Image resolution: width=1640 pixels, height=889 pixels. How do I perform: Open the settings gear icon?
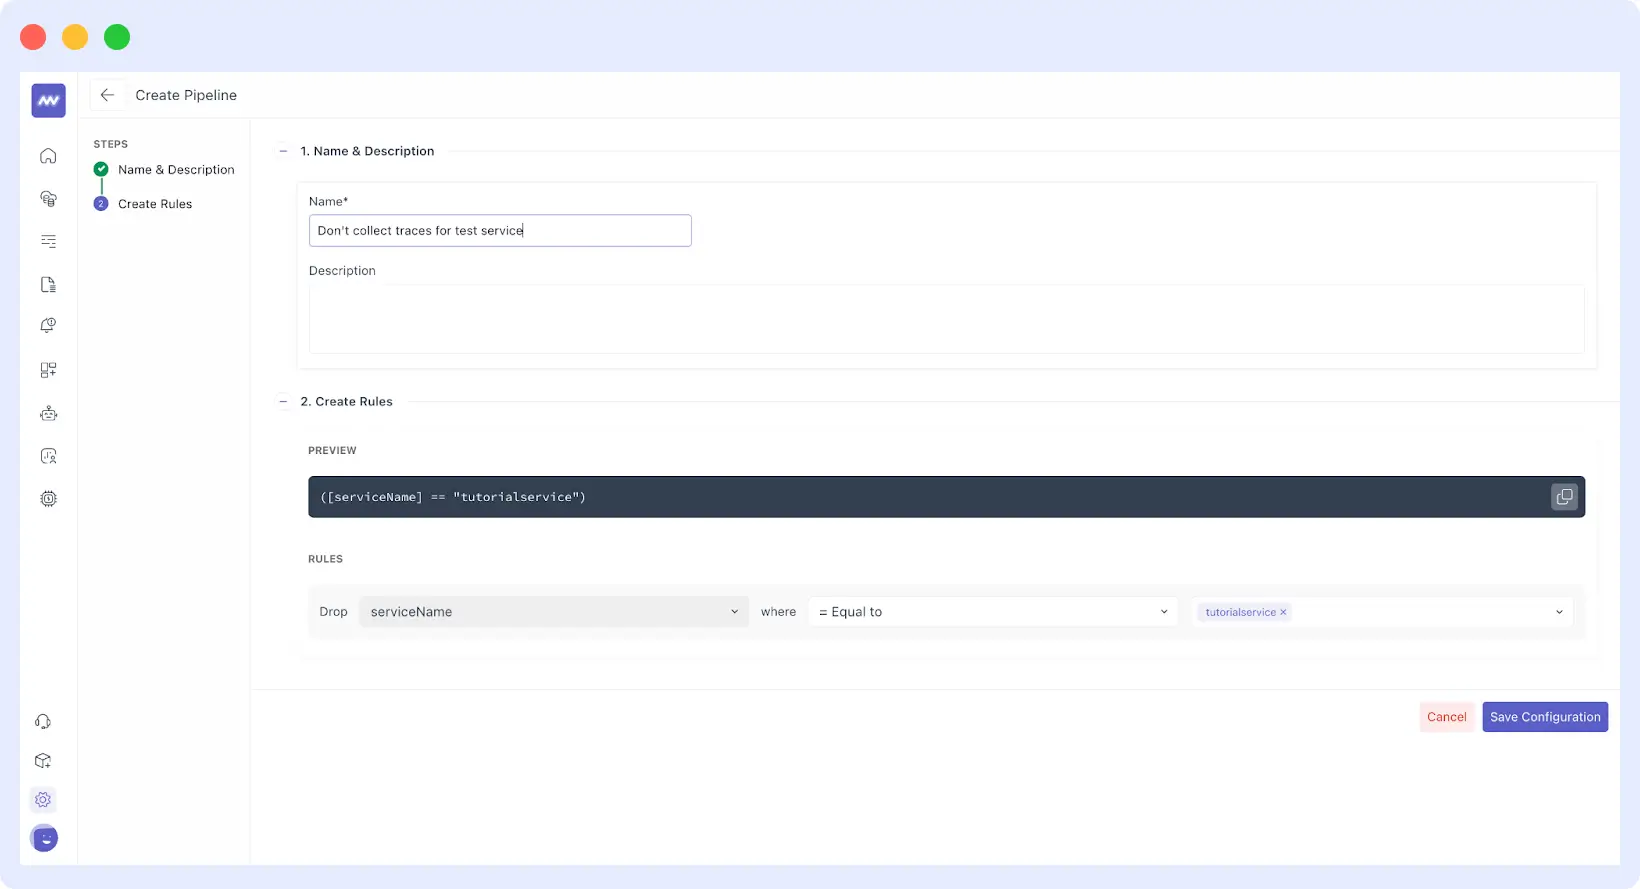tap(43, 800)
